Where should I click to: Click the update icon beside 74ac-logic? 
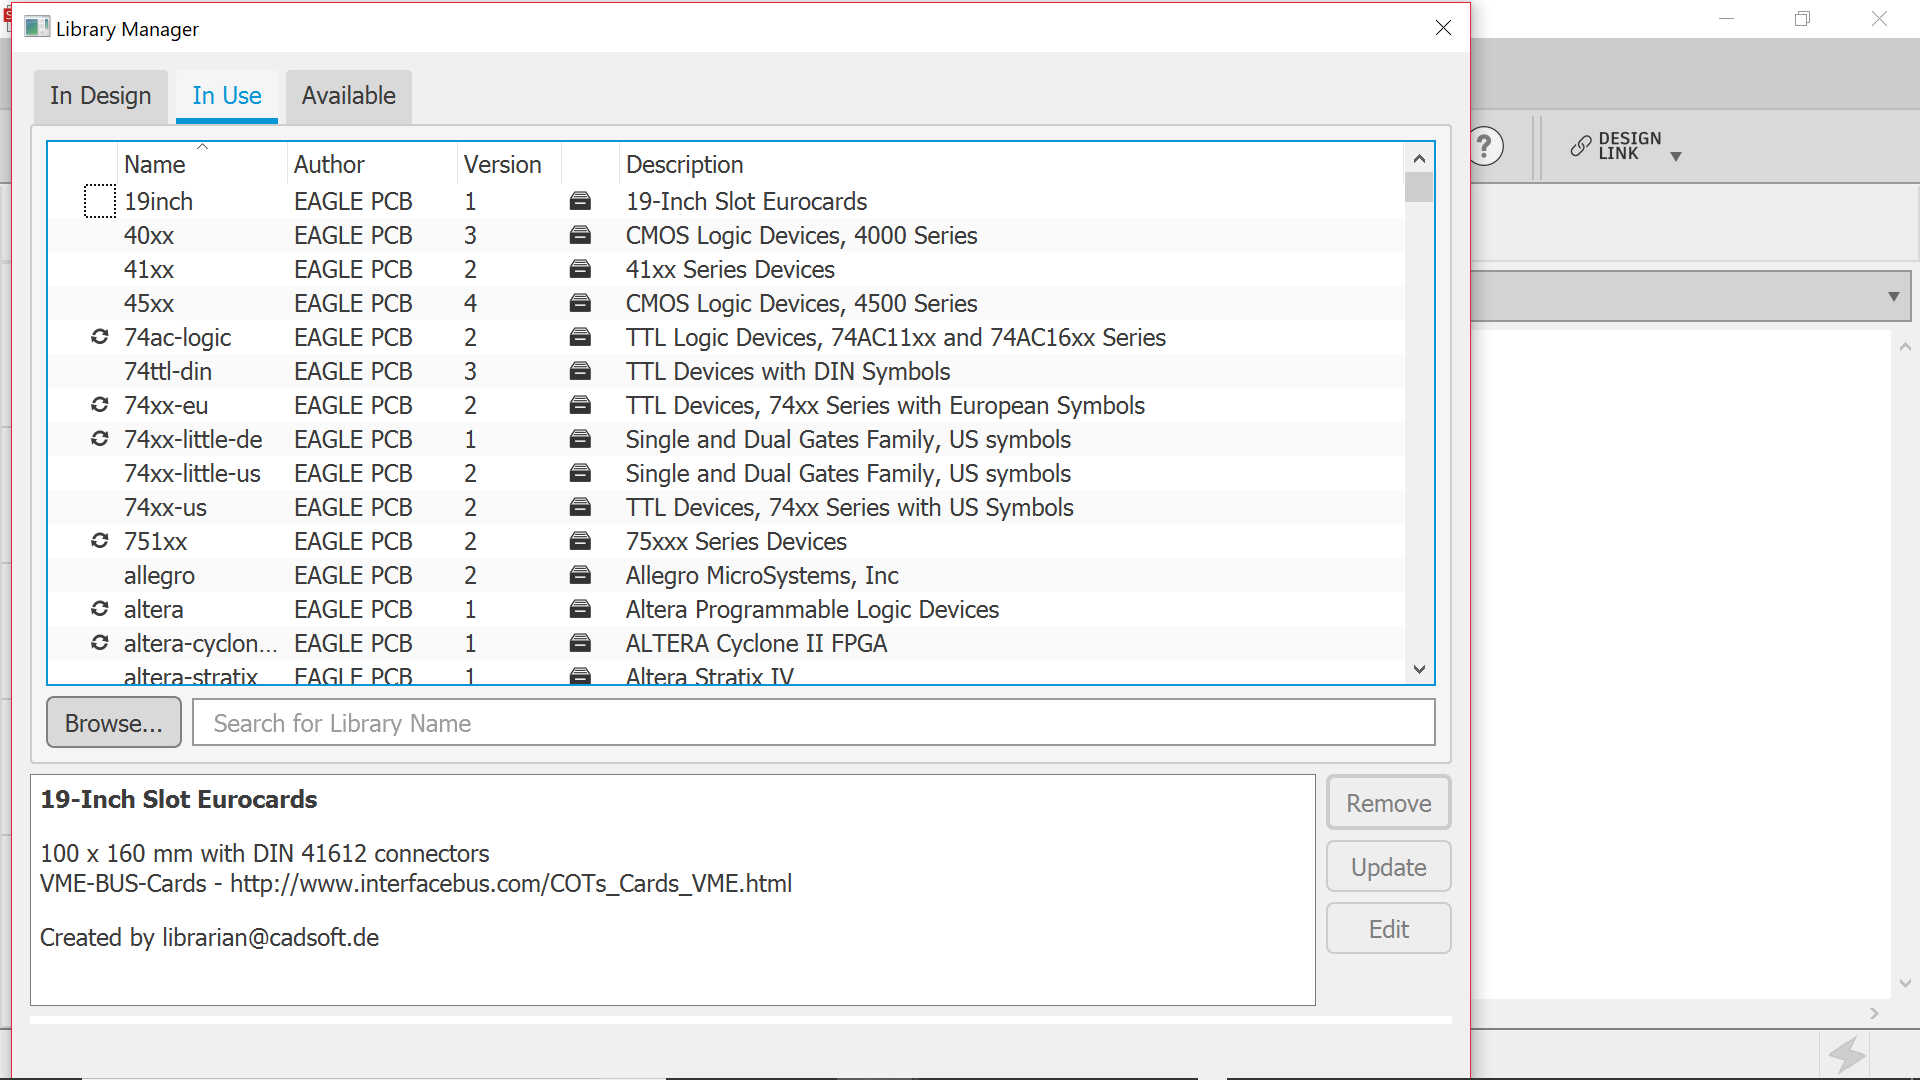coord(99,337)
